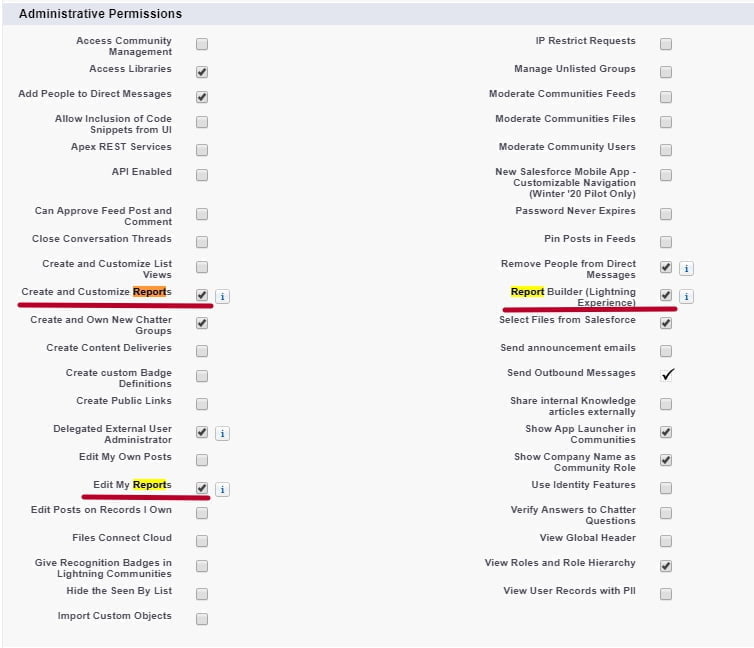Check Access Community Management permission
Image resolution: width=754 pixels, height=648 pixels.
pos(202,44)
